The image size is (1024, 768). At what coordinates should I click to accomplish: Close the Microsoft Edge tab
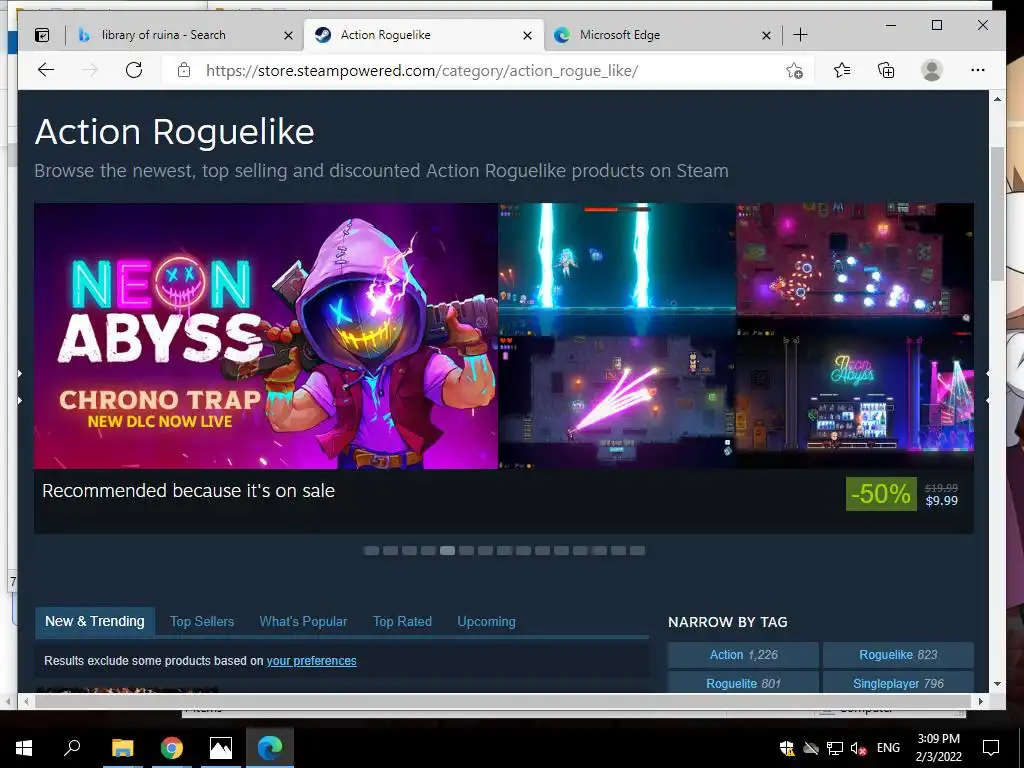pyautogui.click(x=767, y=35)
